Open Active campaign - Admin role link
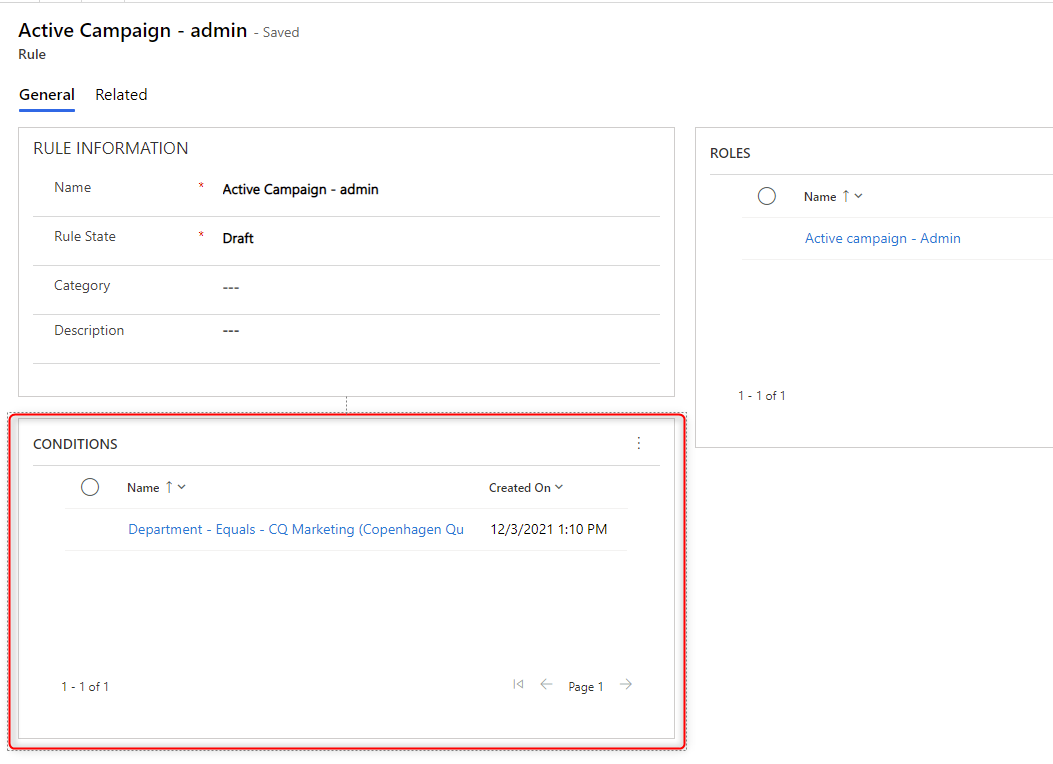 tap(882, 238)
